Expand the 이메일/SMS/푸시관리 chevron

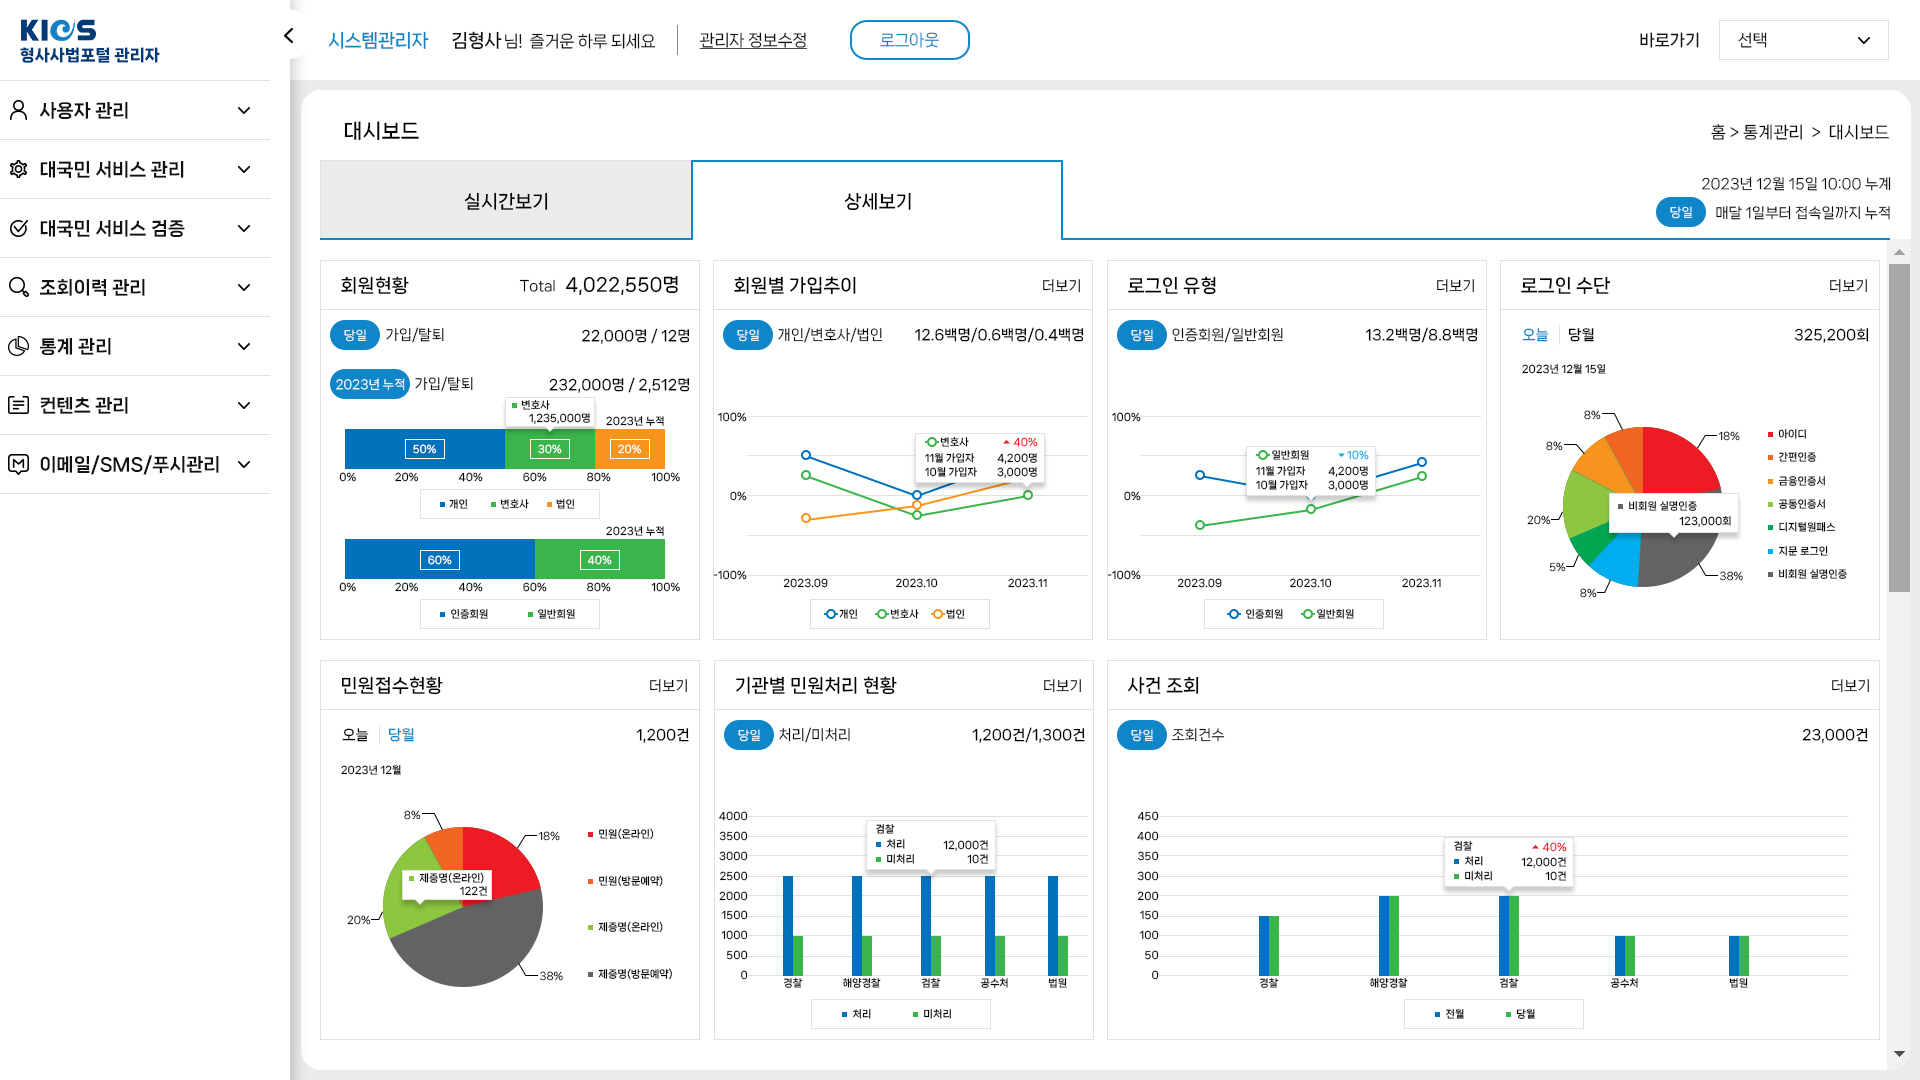[x=244, y=464]
